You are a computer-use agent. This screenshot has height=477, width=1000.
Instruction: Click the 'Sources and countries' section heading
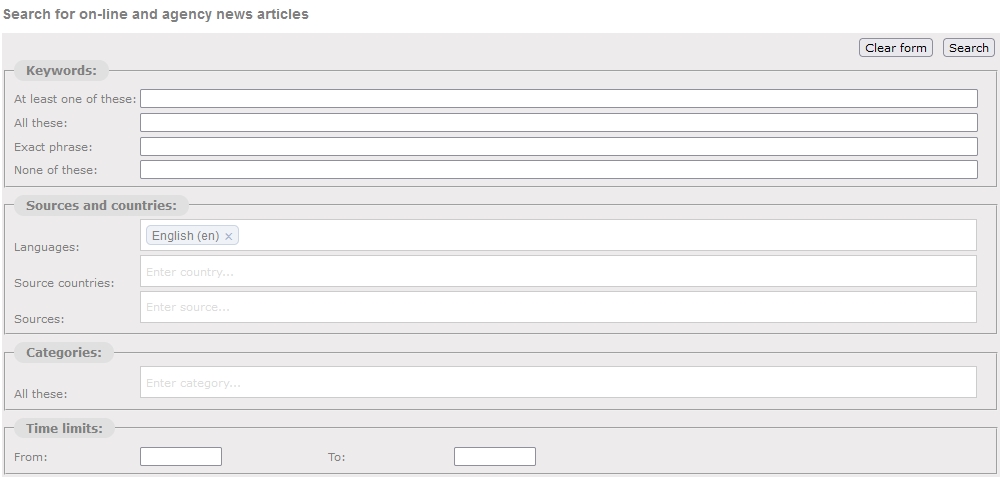point(101,205)
